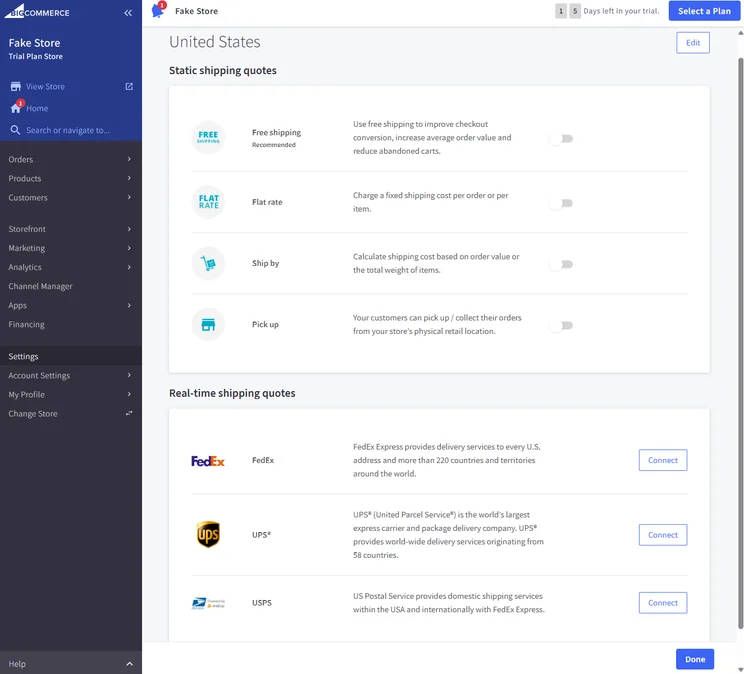Click the scrollbar down arrow
The image size is (744, 674).
coord(740,669)
